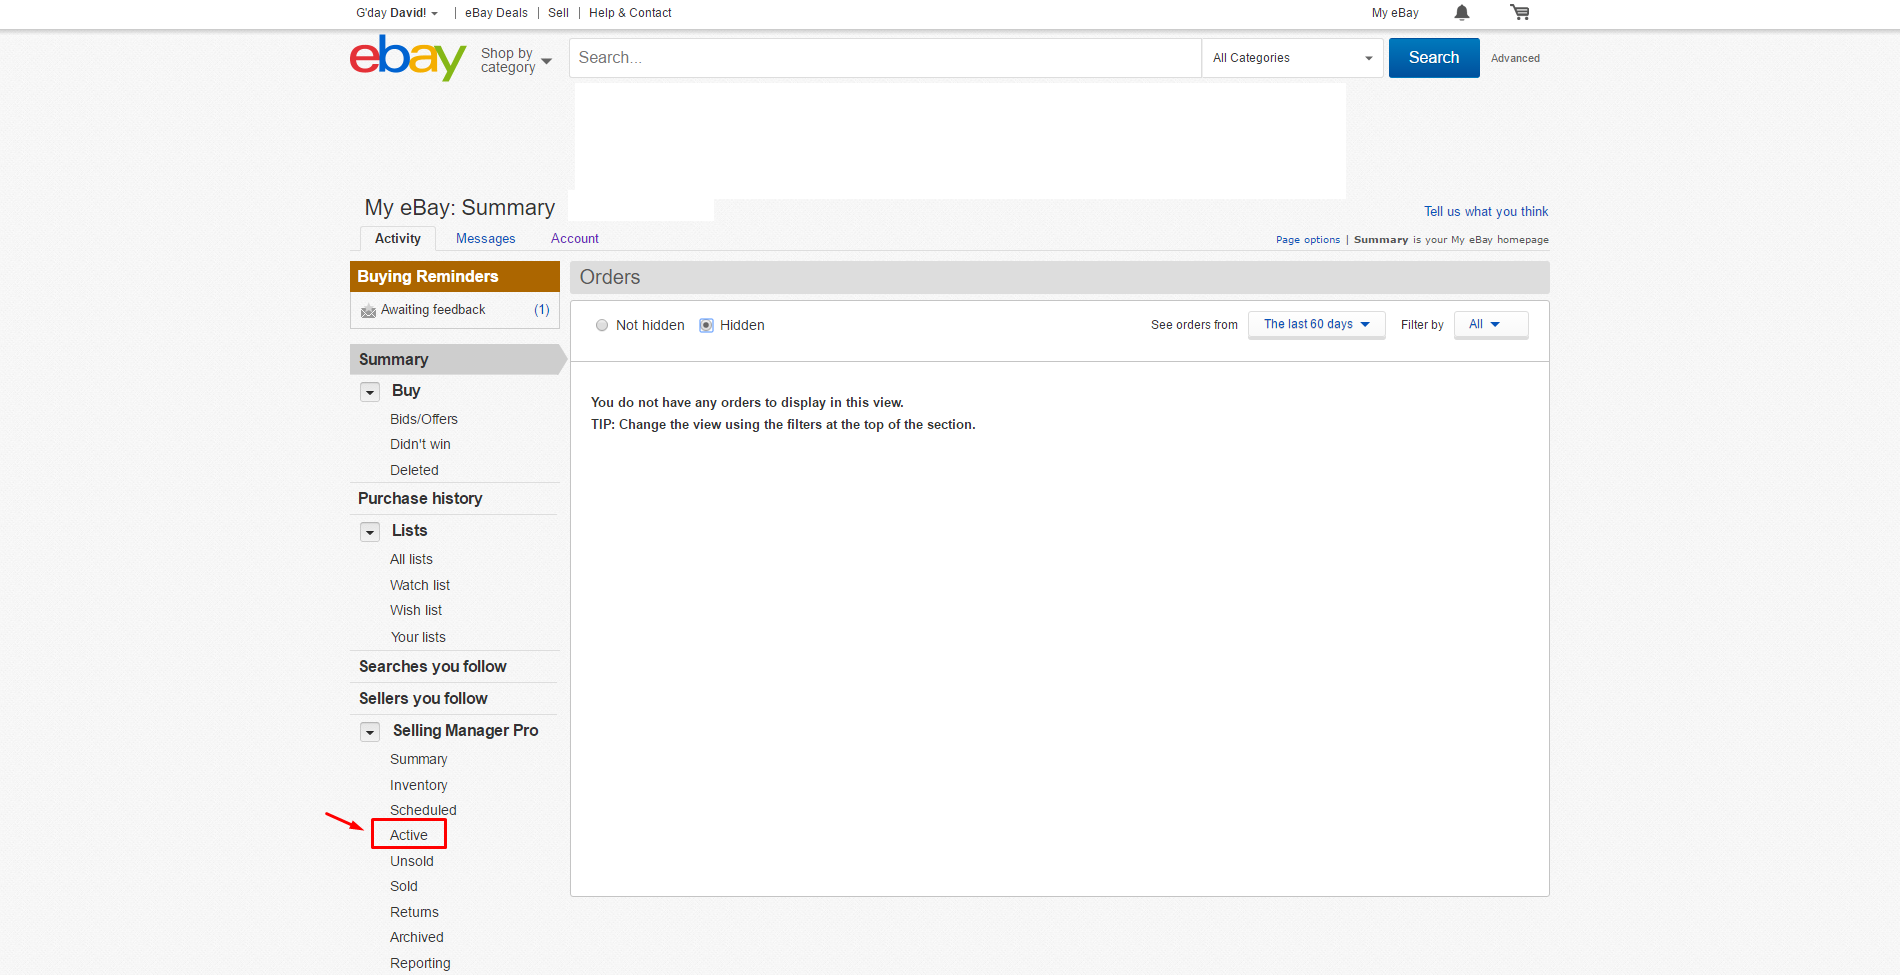Open Sell in the top menu

tap(558, 13)
